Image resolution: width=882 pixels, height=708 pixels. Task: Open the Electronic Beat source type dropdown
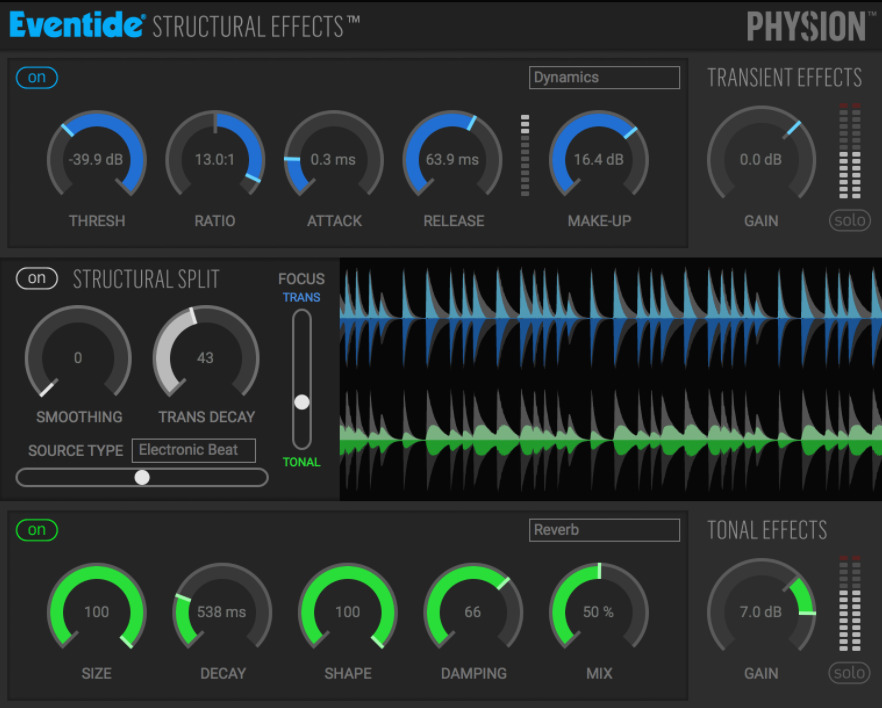(194, 450)
